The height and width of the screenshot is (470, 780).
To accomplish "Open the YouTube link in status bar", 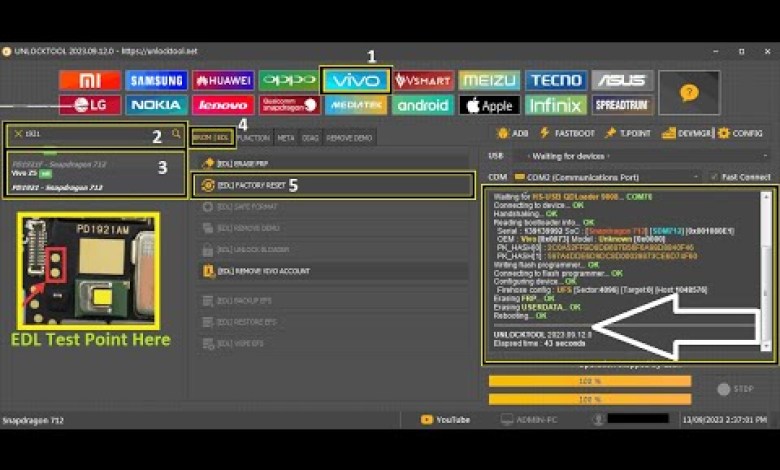I will tap(445, 420).
